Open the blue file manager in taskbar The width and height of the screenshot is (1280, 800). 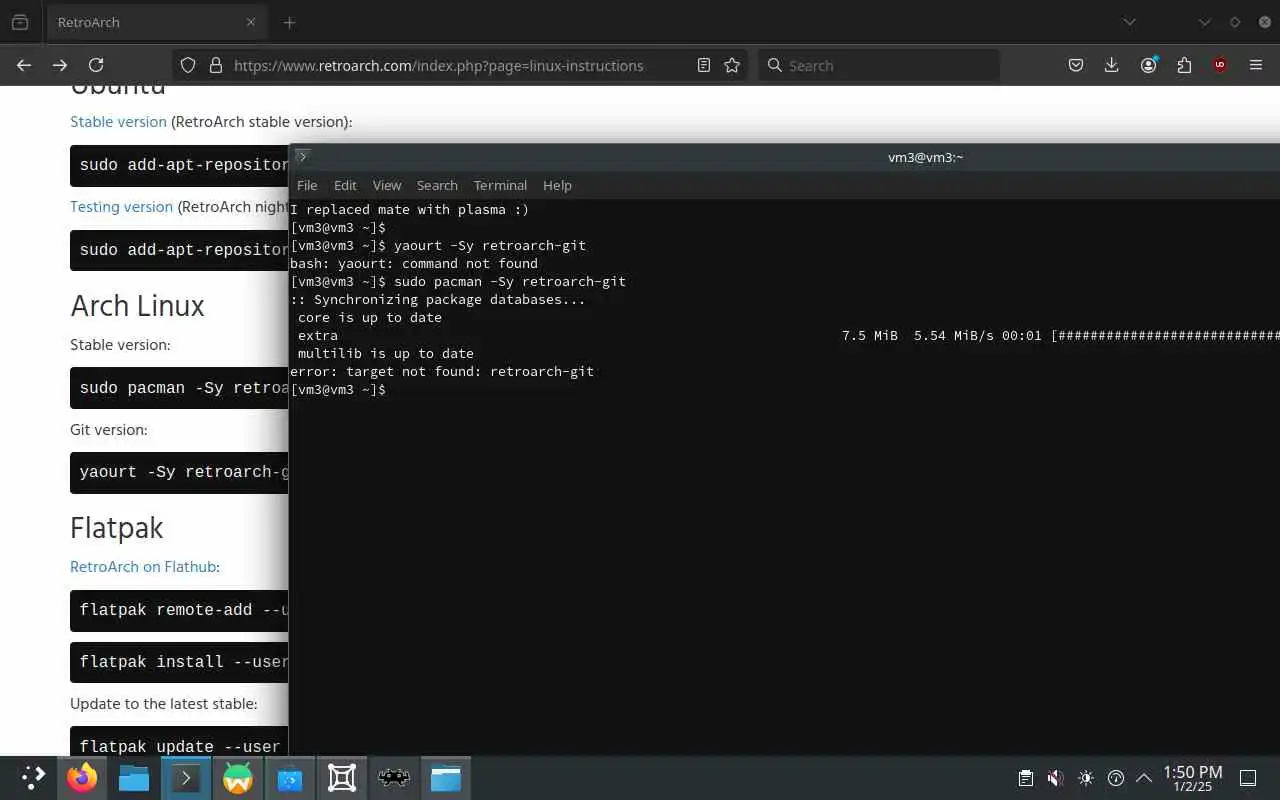[134, 777]
